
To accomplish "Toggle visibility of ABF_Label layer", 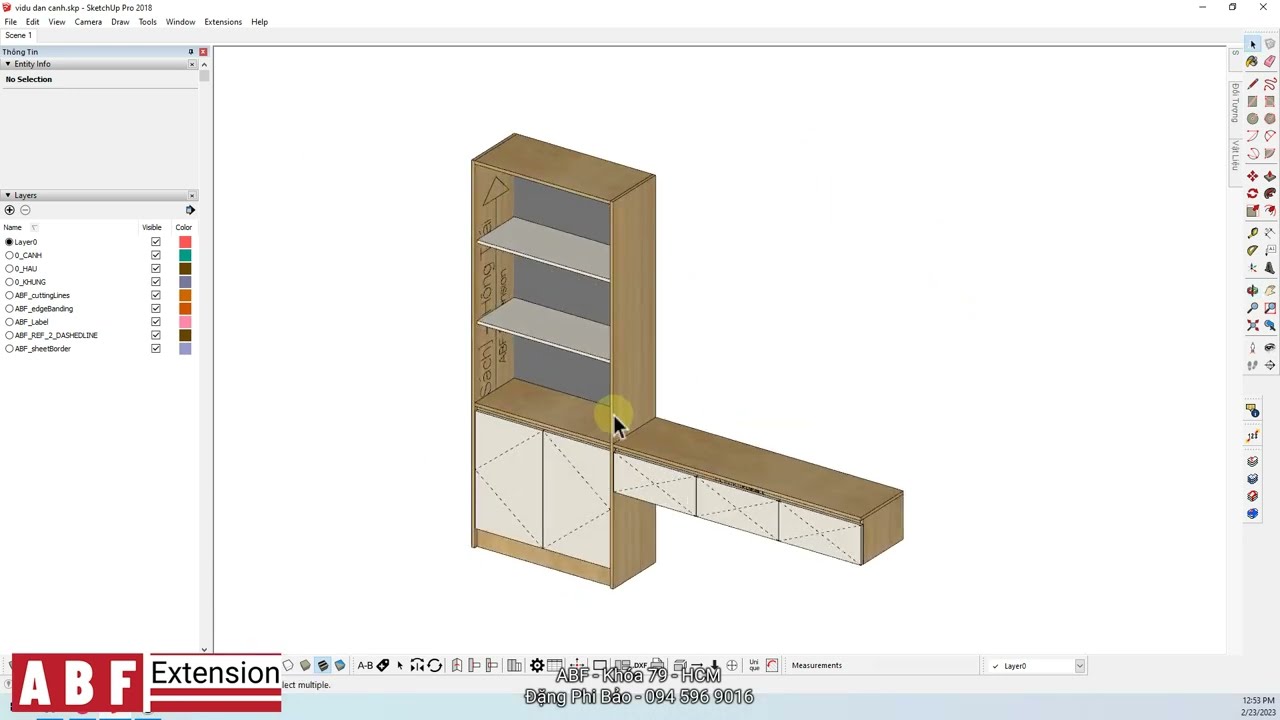I will click(x=155, y=322).
